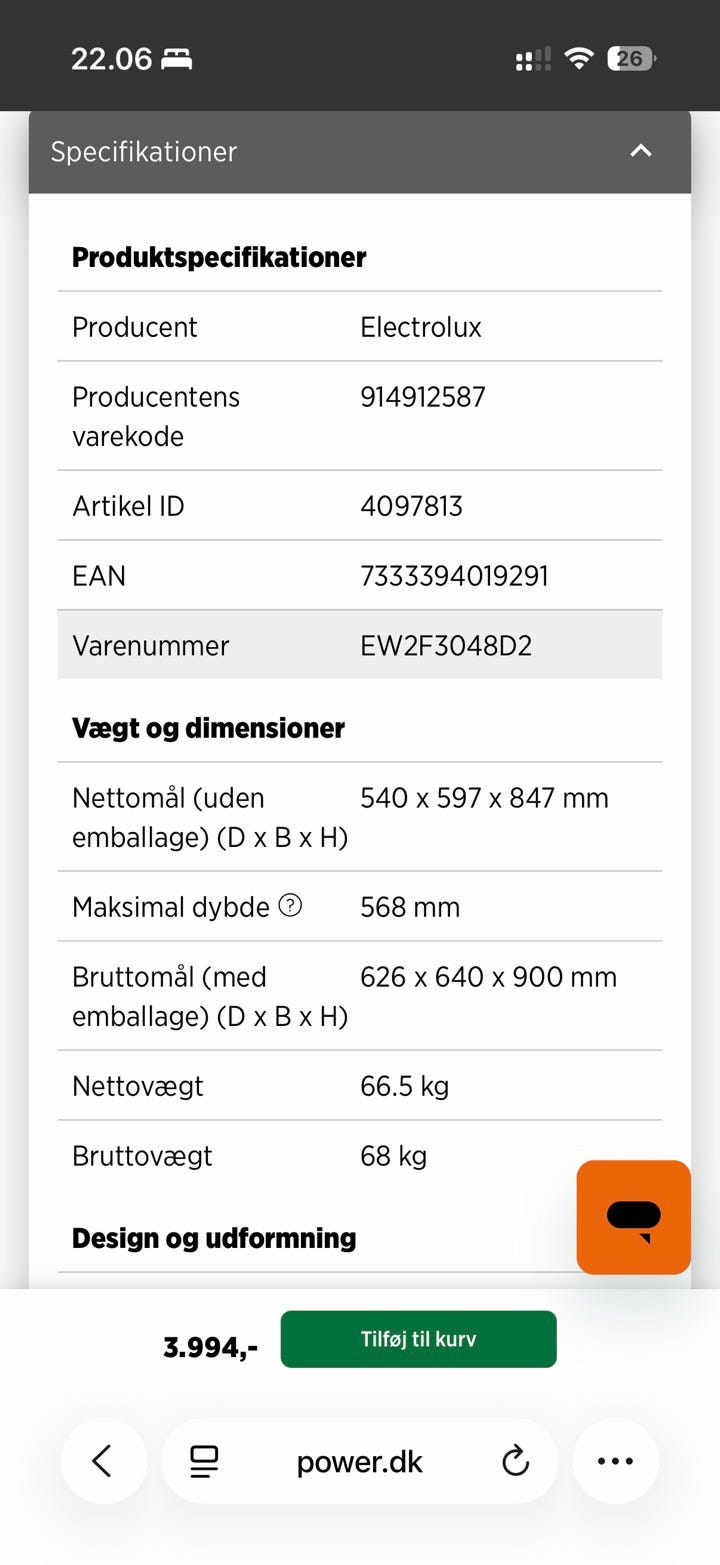Tap the Design og udformning heading
Screen dimensions: 720x1565
point(214,1238)
